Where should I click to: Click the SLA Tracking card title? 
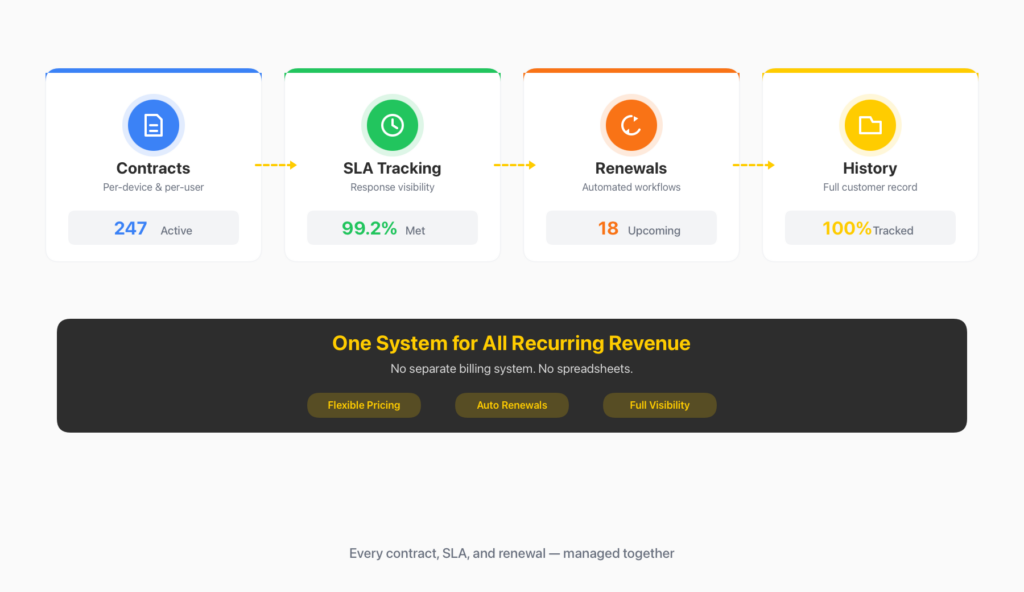tap(392, 168)
